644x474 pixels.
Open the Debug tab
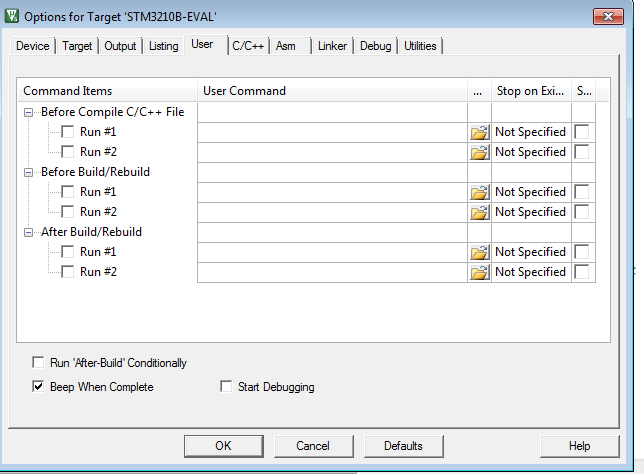(x=375, y=46)
